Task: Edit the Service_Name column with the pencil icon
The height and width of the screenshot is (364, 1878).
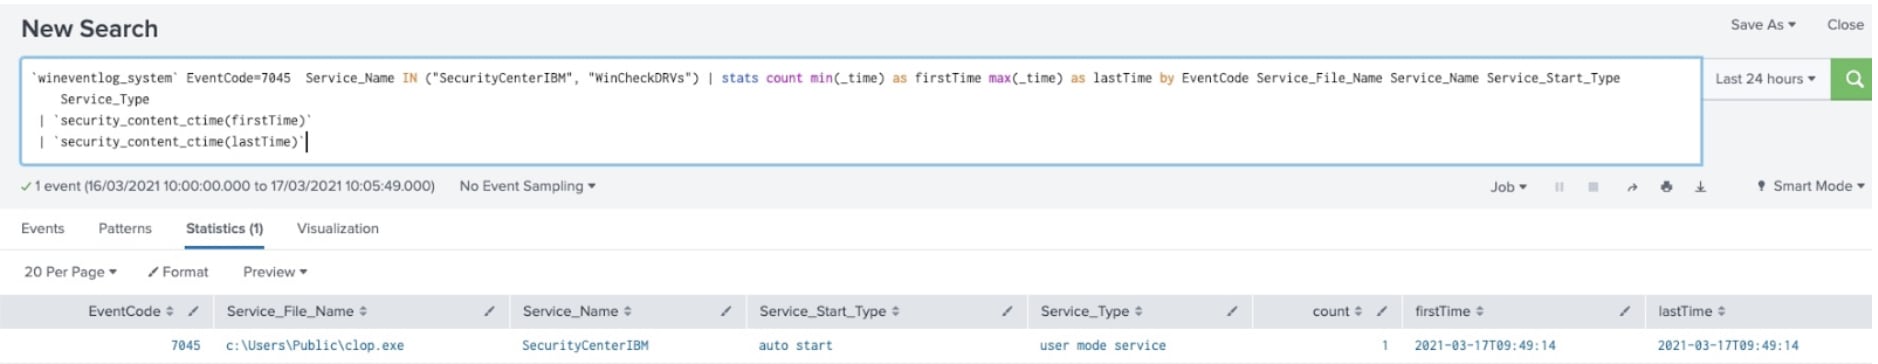Action: [725, 311]
